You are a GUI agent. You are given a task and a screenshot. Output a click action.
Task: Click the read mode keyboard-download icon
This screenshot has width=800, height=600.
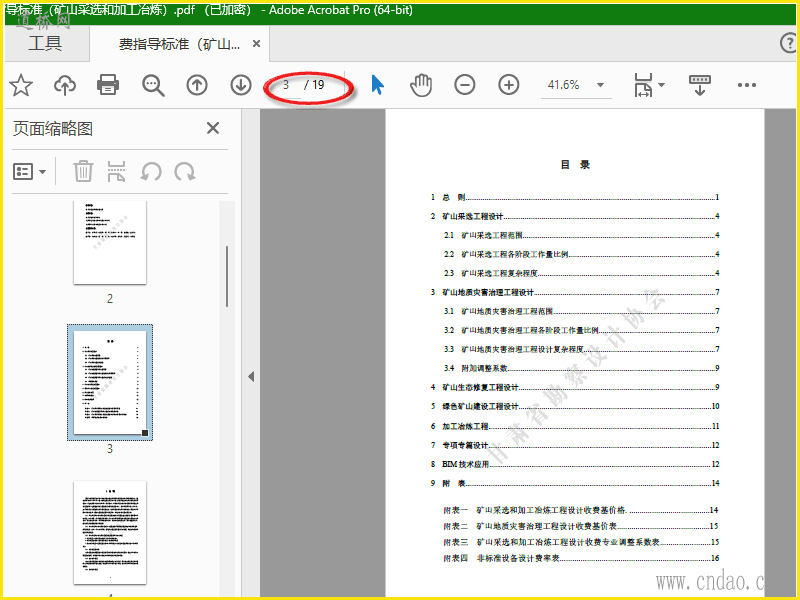click(x=699, y=85)
